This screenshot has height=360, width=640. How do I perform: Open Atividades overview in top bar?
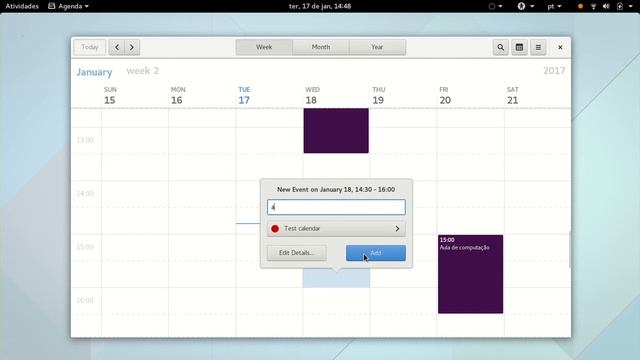(x=22, y=6)
